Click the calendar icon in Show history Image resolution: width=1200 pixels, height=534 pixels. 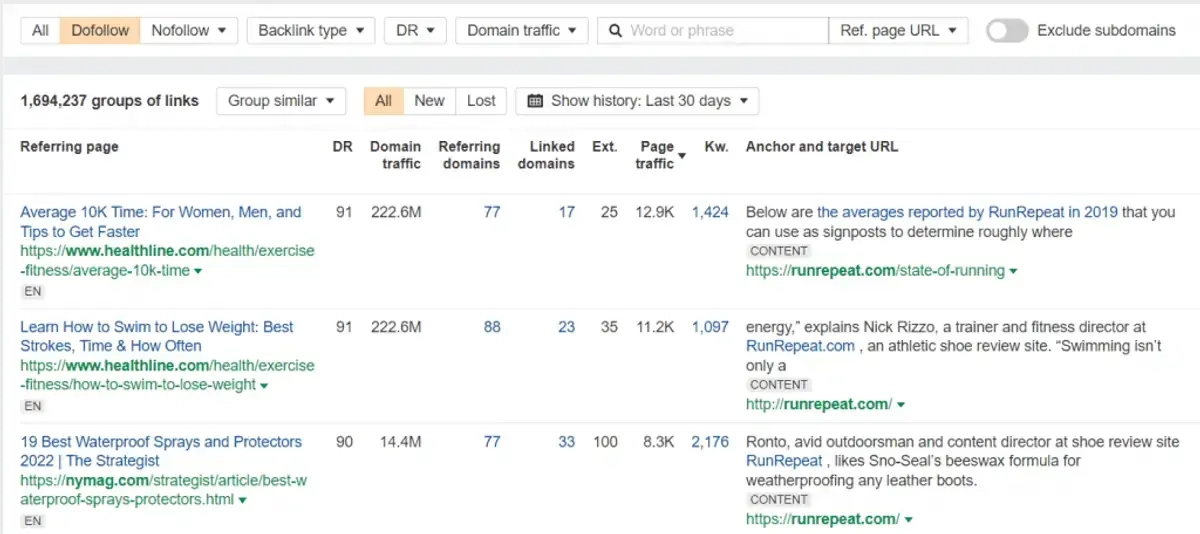coord(535,101)
